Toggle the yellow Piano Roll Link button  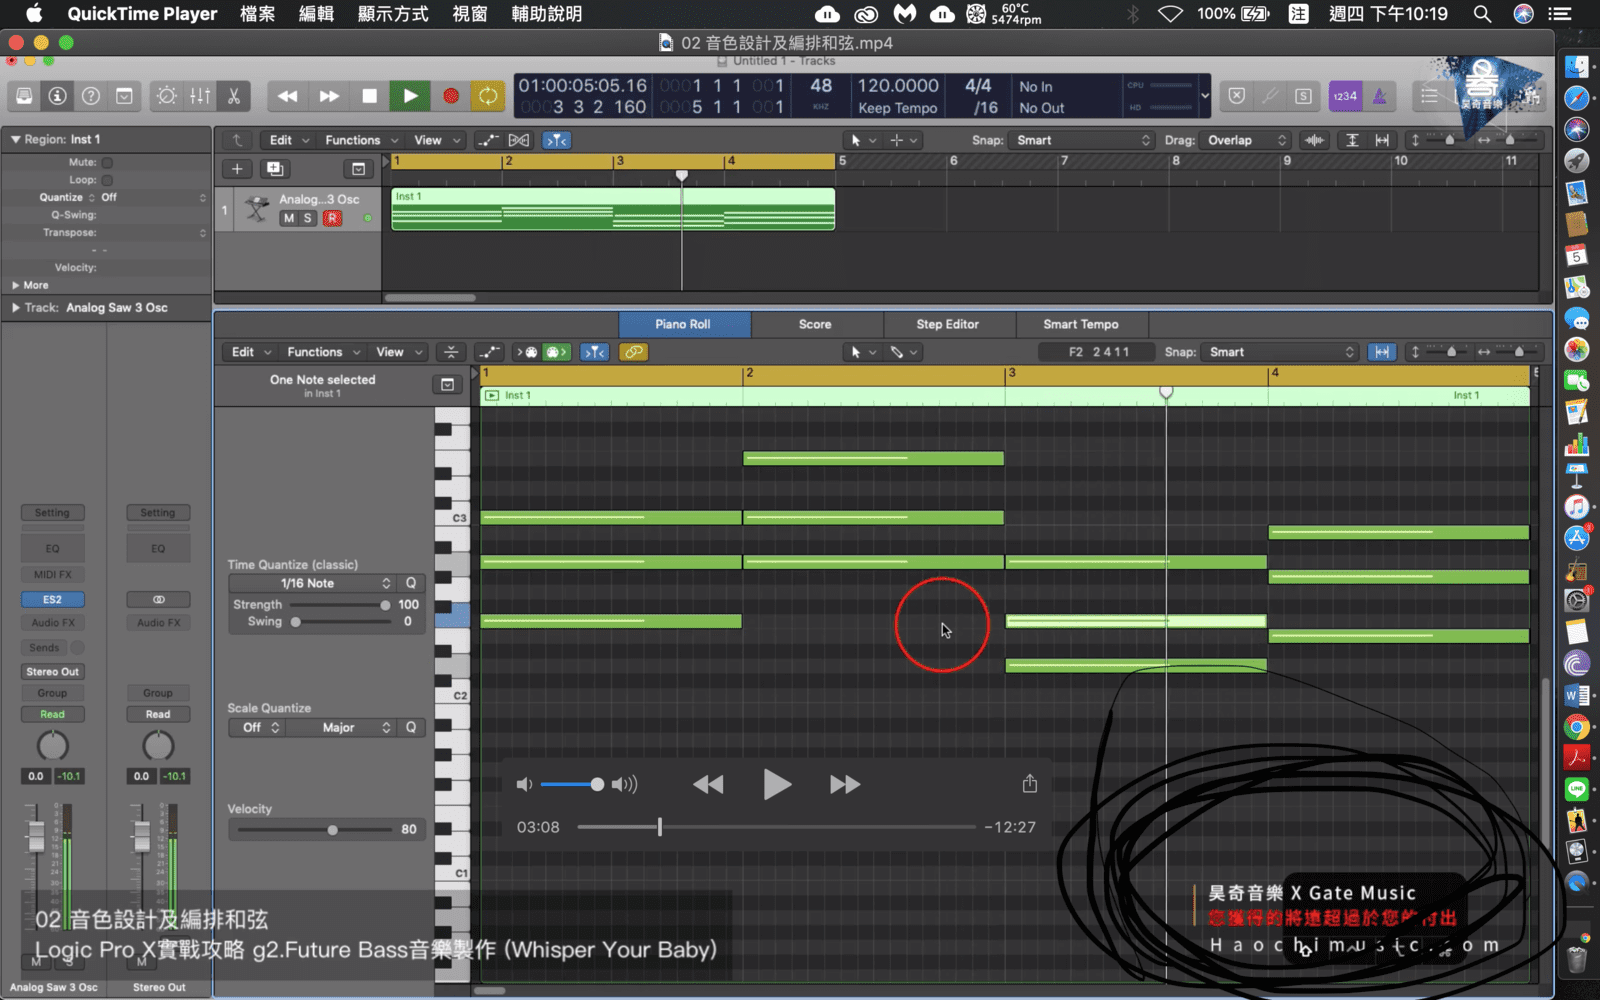[633, 352]
